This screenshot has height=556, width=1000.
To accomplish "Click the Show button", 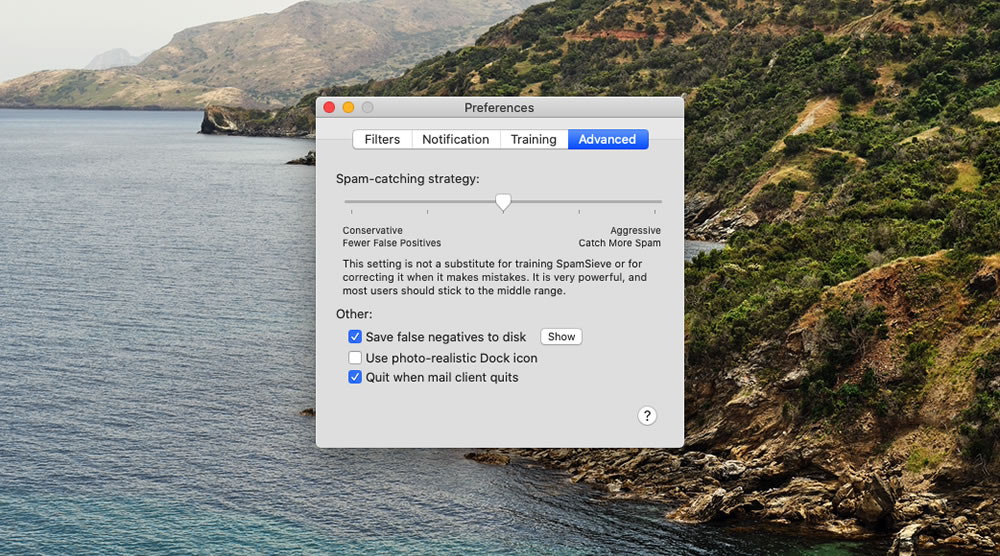I will [561, 337].
